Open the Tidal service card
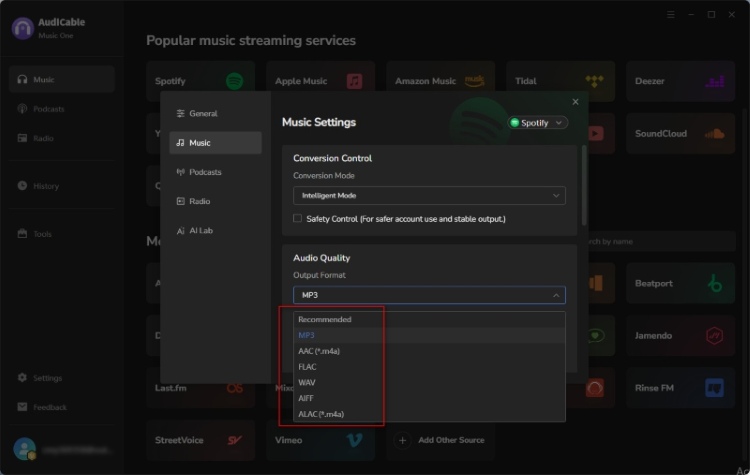Viewport: 750px width, 475px height. 561,81
